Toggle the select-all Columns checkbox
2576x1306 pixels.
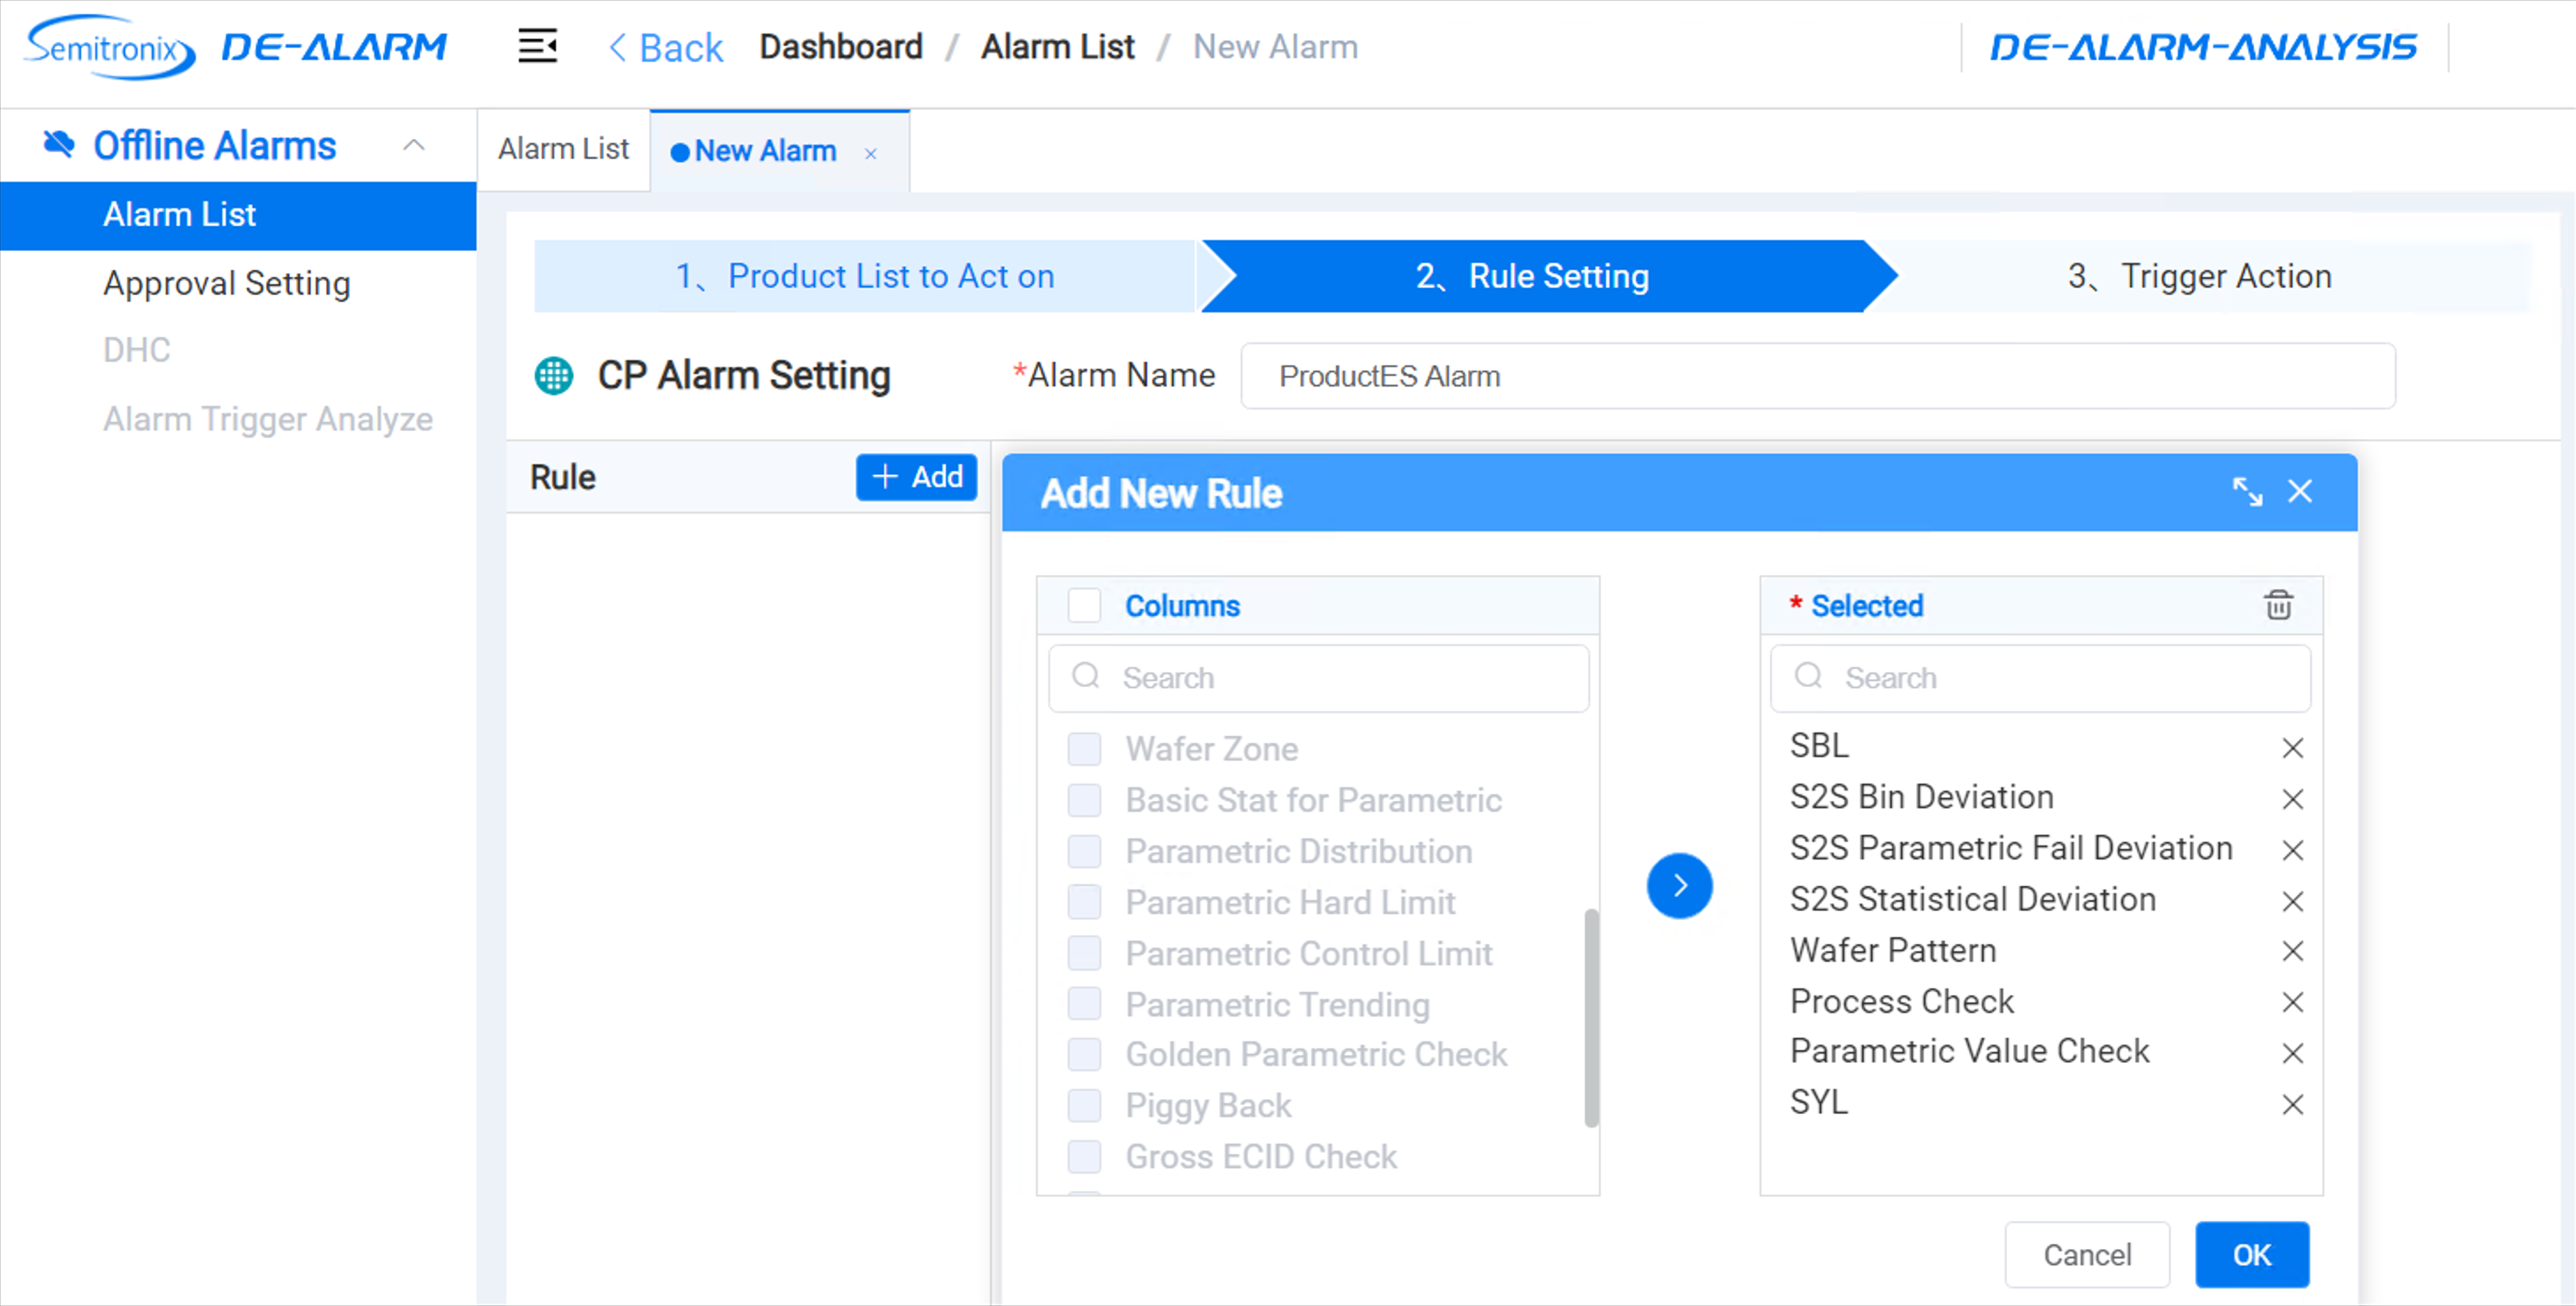[1084, 605]
